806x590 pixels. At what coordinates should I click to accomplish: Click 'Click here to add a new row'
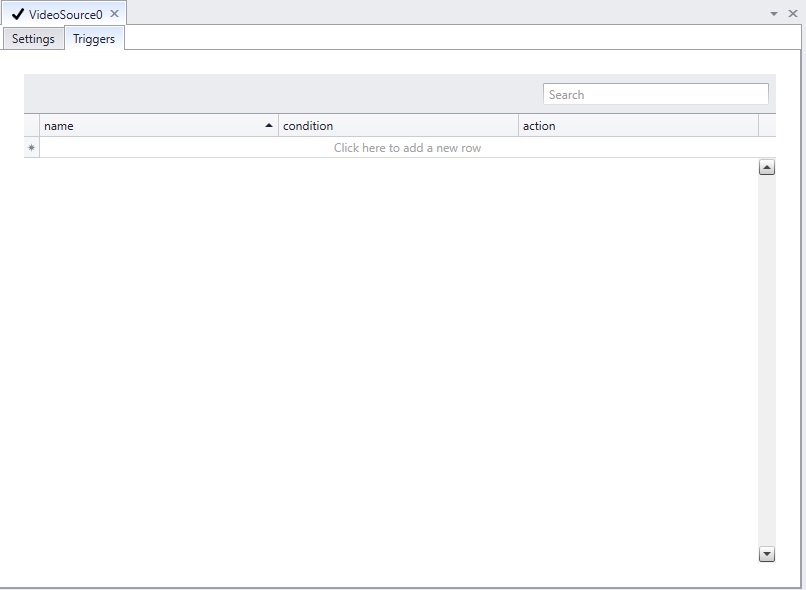coord(407,148)
